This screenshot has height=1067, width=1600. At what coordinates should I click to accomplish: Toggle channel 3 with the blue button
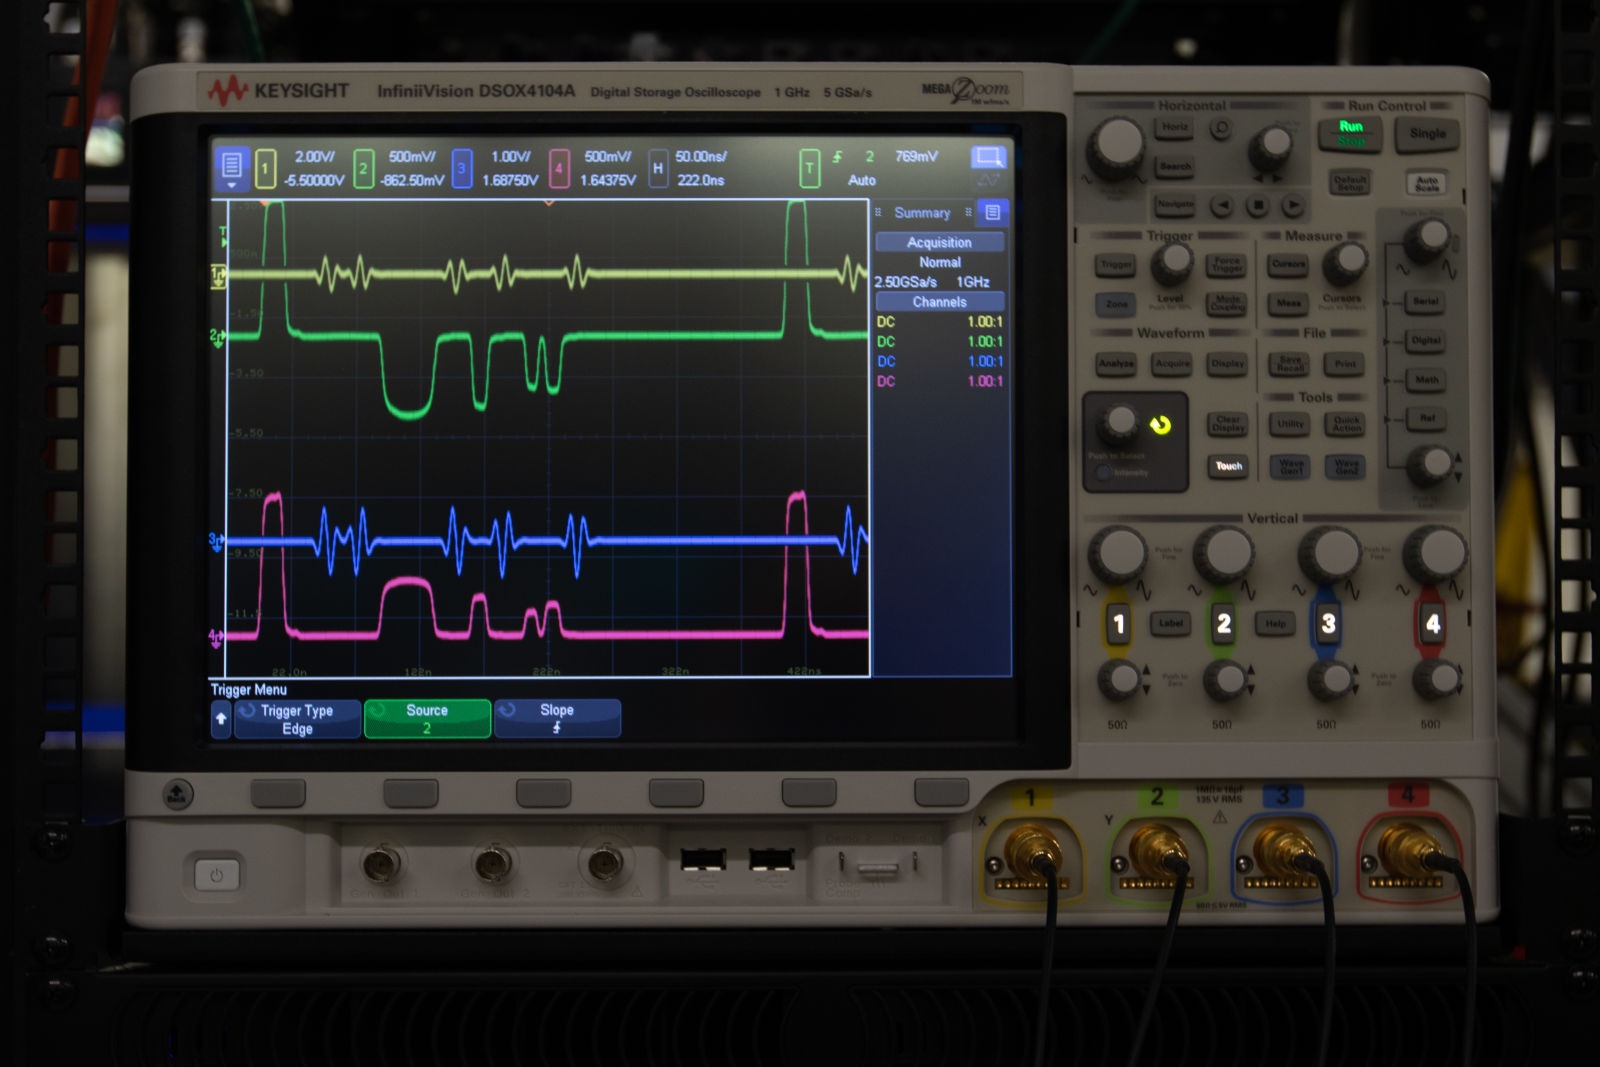click(1327, 625)
